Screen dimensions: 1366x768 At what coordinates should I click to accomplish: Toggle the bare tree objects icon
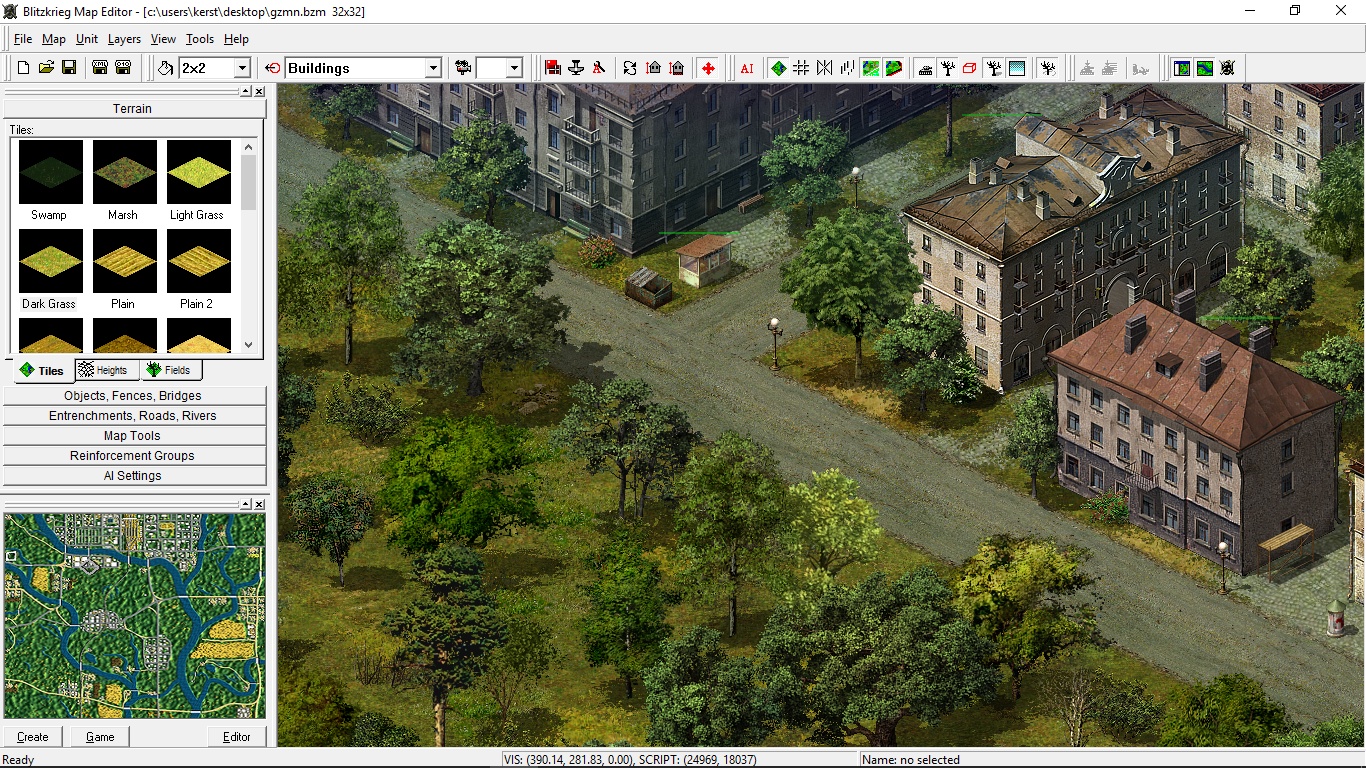(x=948, y=68)
